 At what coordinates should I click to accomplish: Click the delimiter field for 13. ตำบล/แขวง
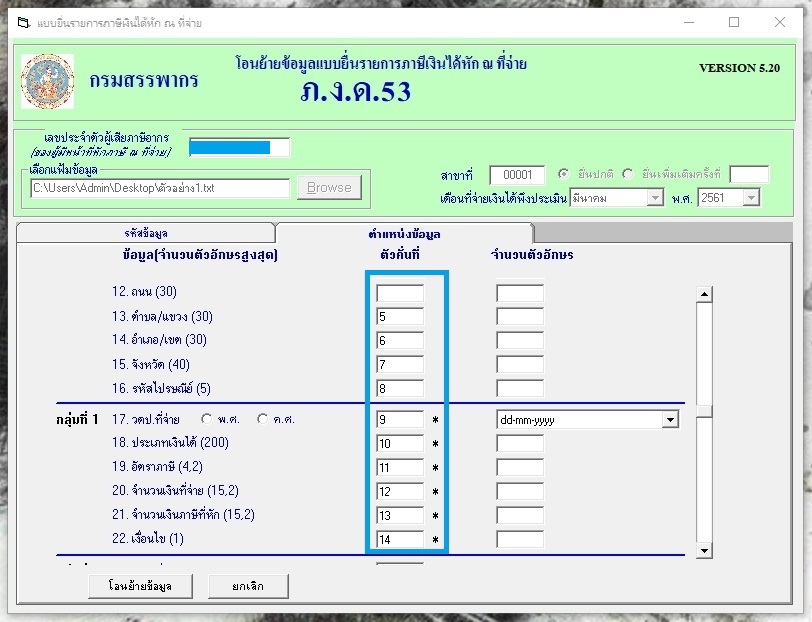[400, 316]
